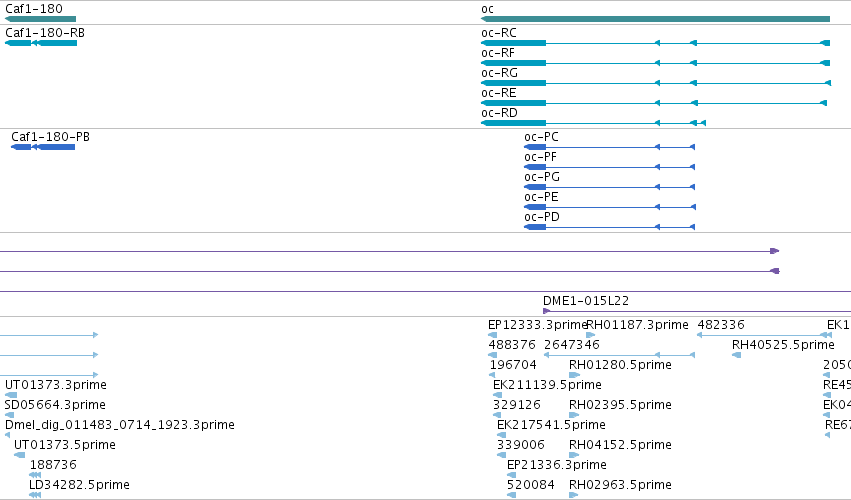The width and height of the screenshot is (851, 500).
Task: Click the oc-PF protein label
Action: (541, 157)
